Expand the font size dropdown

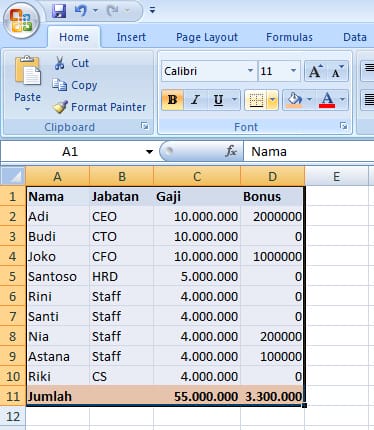pyautogui.click(x=293, y=71)
